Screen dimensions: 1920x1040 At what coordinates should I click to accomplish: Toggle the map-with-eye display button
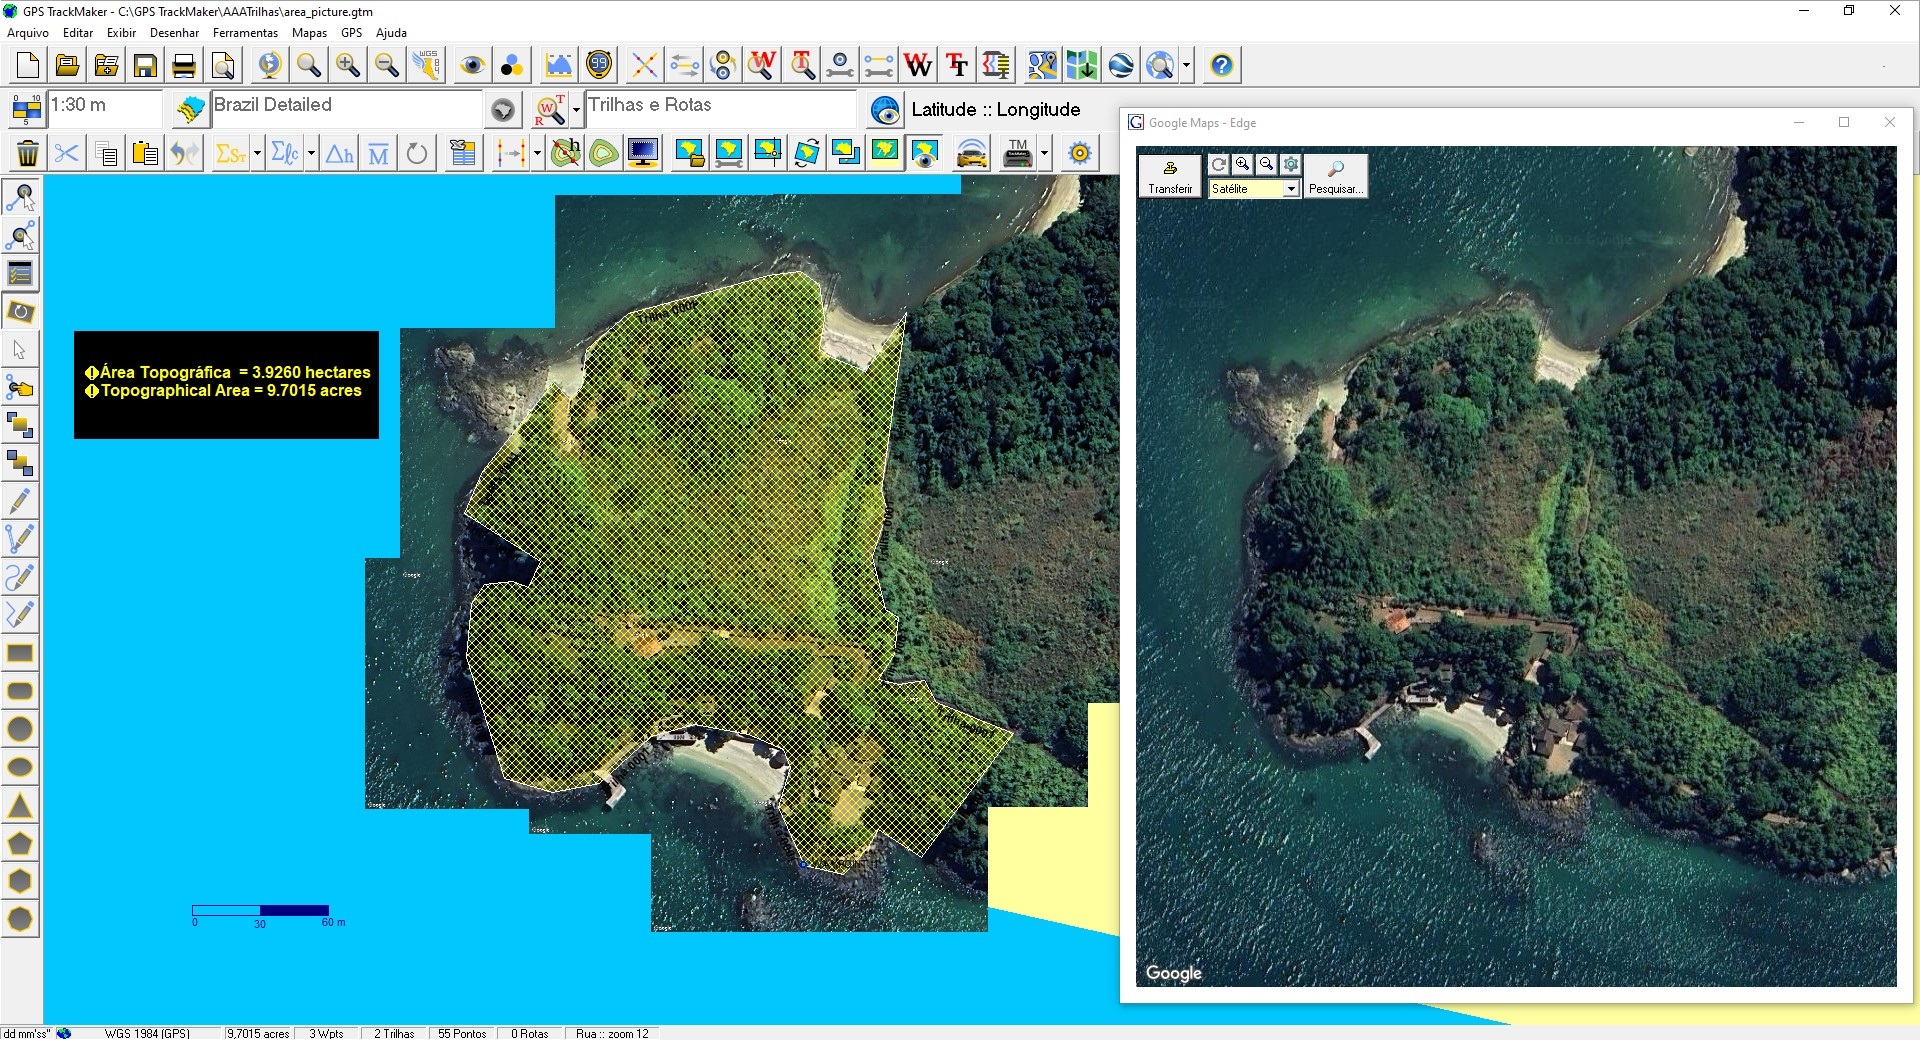click(924, 154)
